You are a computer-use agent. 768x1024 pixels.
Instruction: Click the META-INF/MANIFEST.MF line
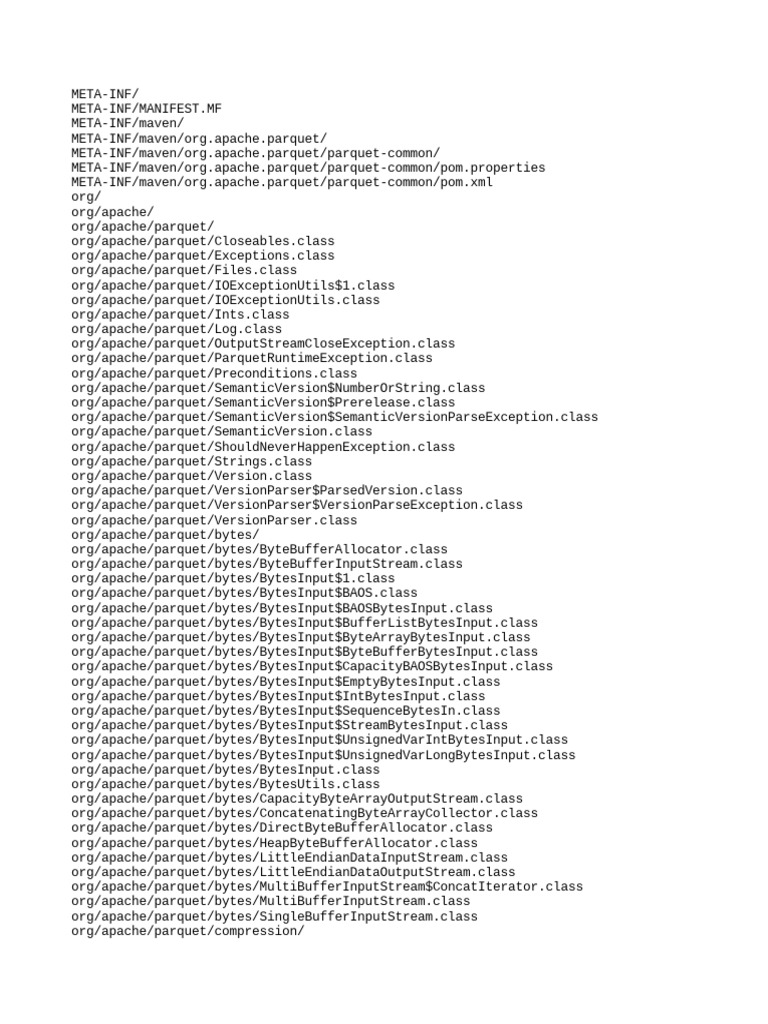[x=146, y=108]
